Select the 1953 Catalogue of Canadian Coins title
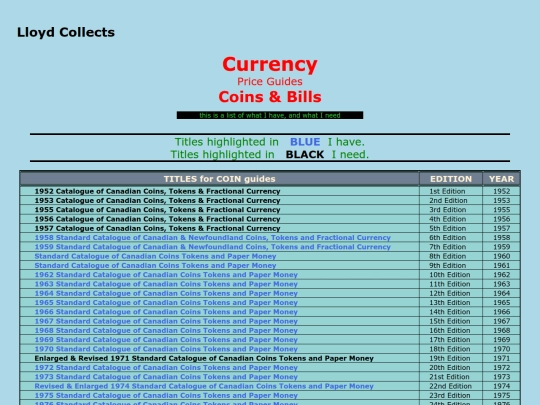This screenshot has width=540, height=405. tap(157, 200)
